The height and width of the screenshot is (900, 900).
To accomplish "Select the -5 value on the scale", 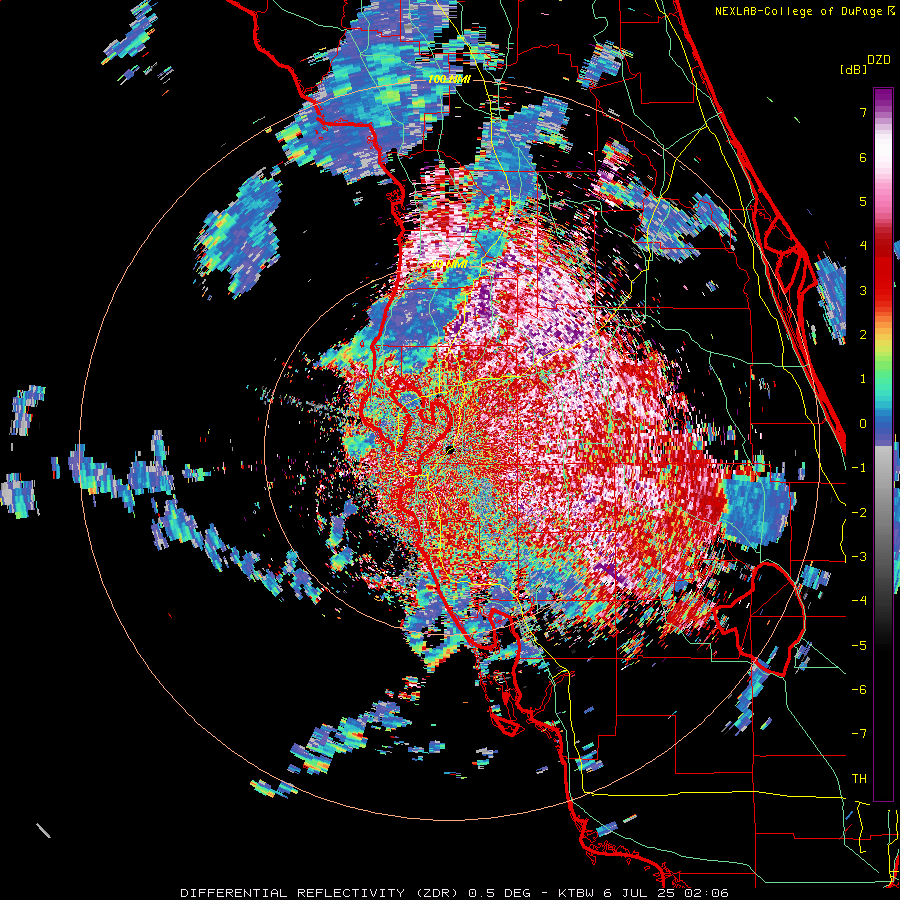I will click(859, 646).
